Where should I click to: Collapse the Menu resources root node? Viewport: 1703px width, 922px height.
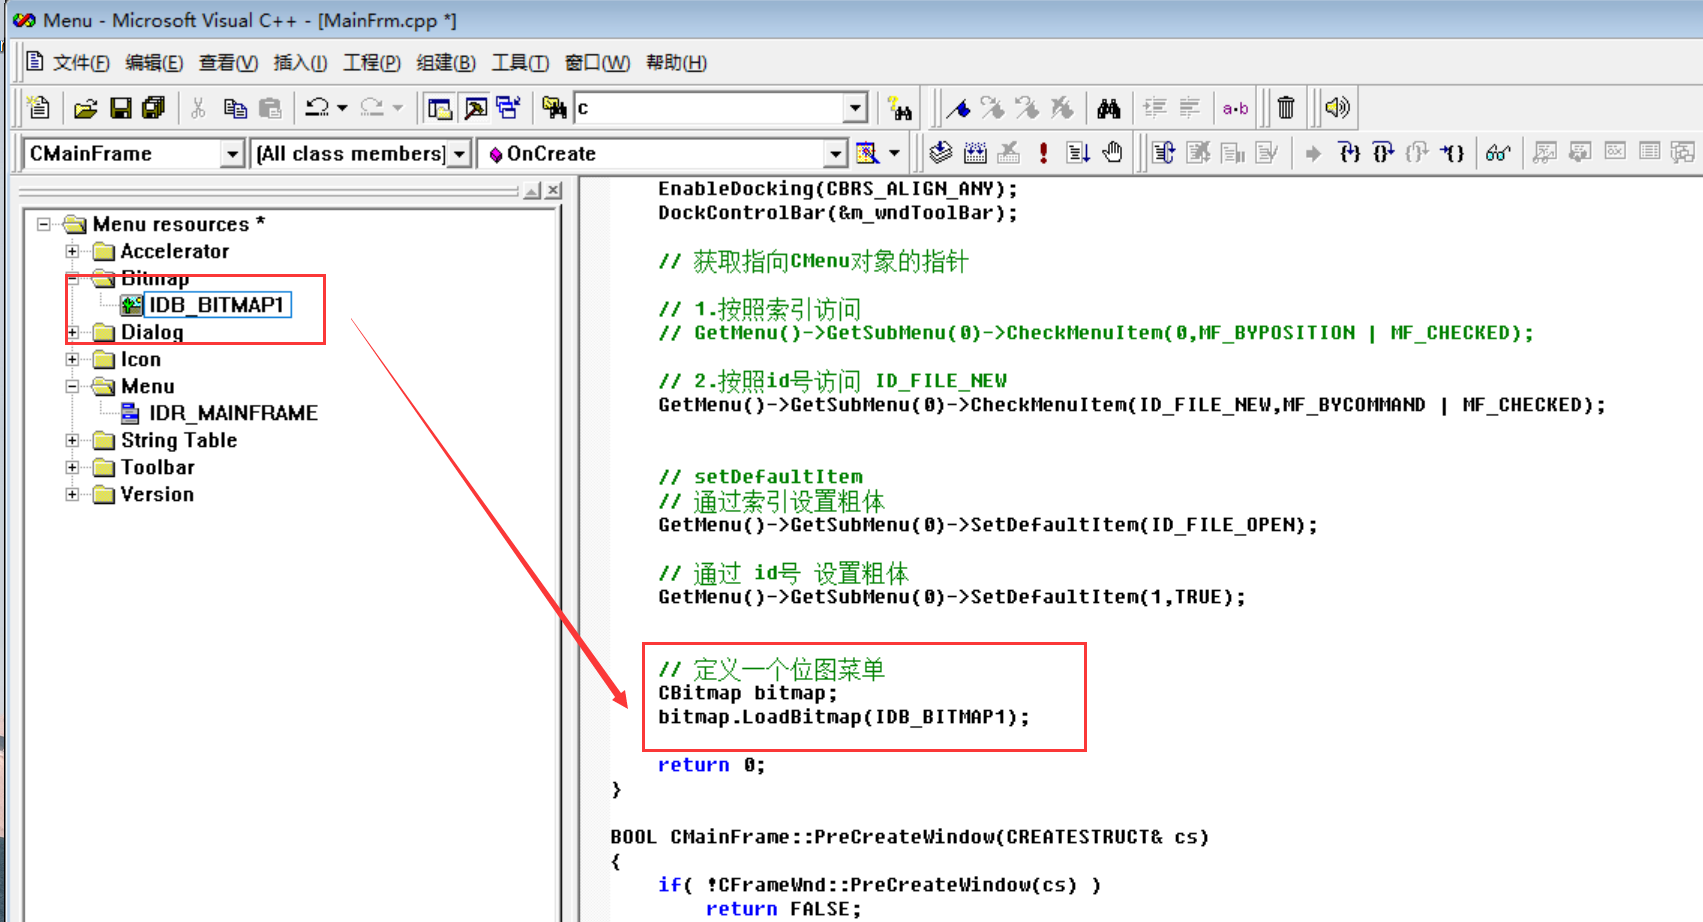pyautogui.click(x=44, y=224)
